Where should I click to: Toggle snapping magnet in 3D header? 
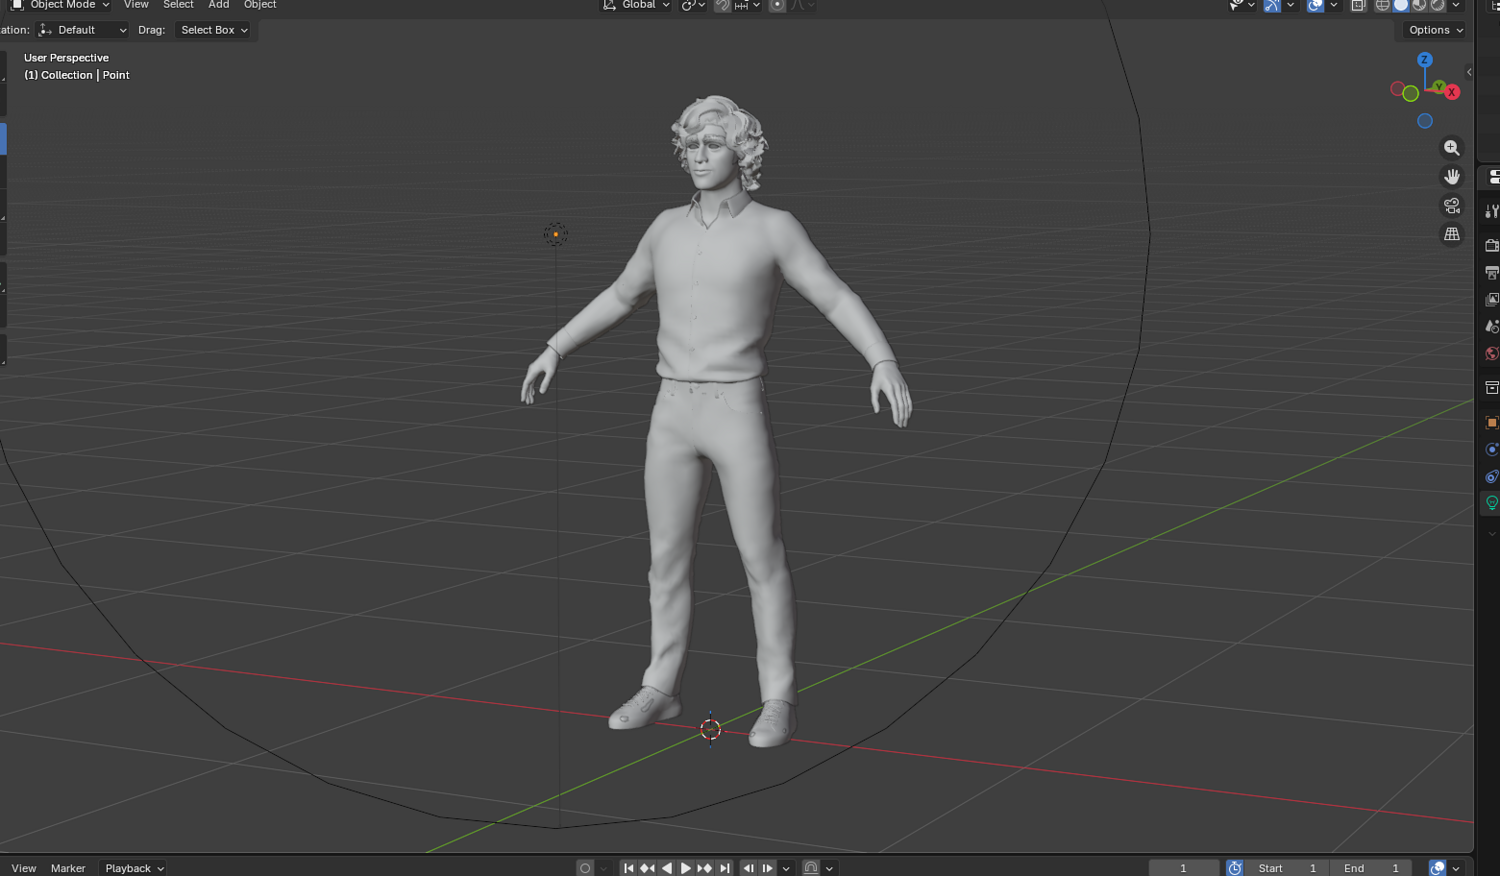click(x=722, y=5)
